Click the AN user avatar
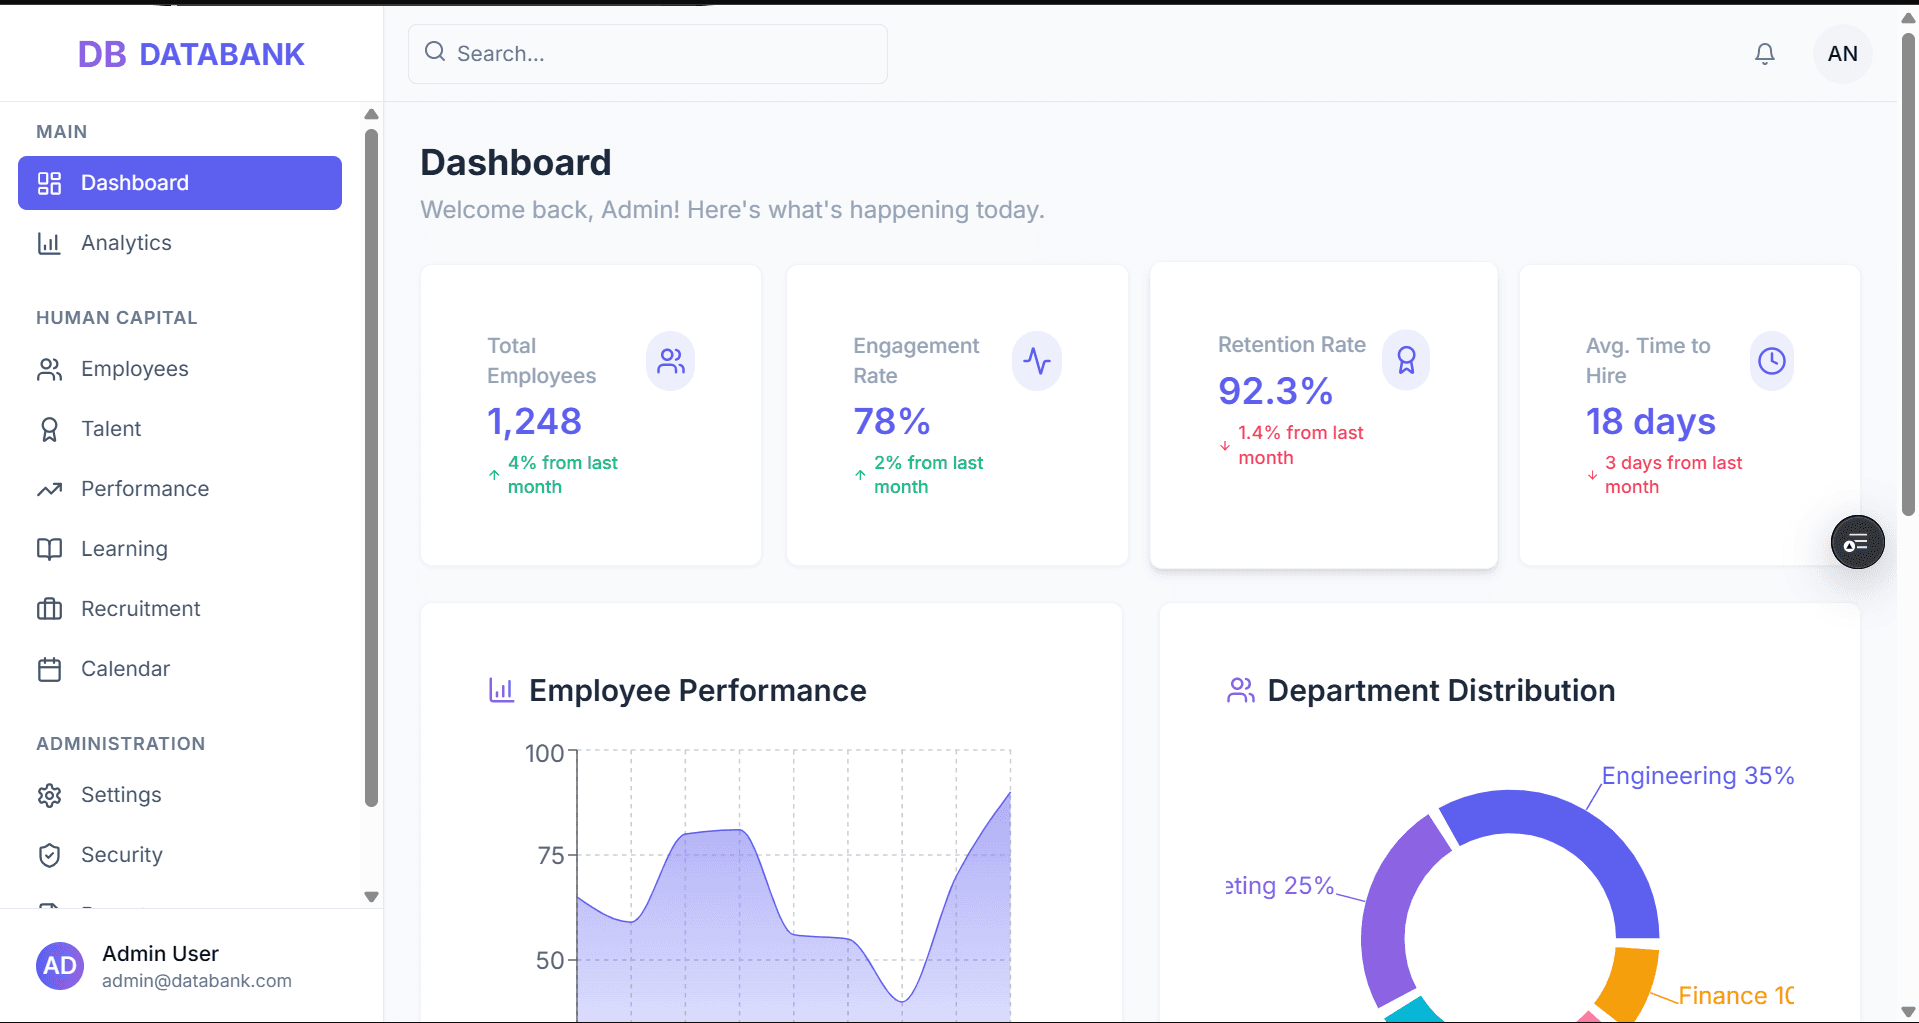The height and width of the screenshot is (1023, 1919). point(1842,54)
